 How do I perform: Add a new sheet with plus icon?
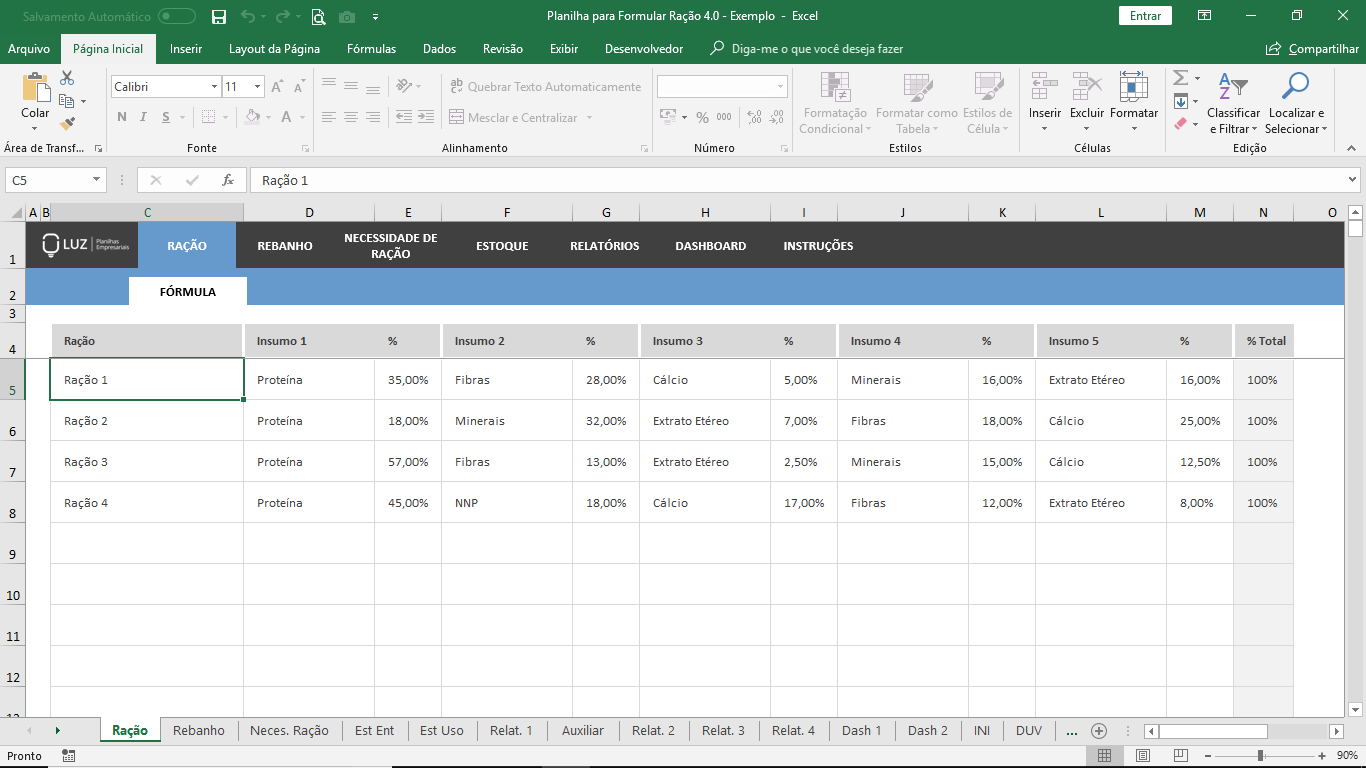(1098, 731)
